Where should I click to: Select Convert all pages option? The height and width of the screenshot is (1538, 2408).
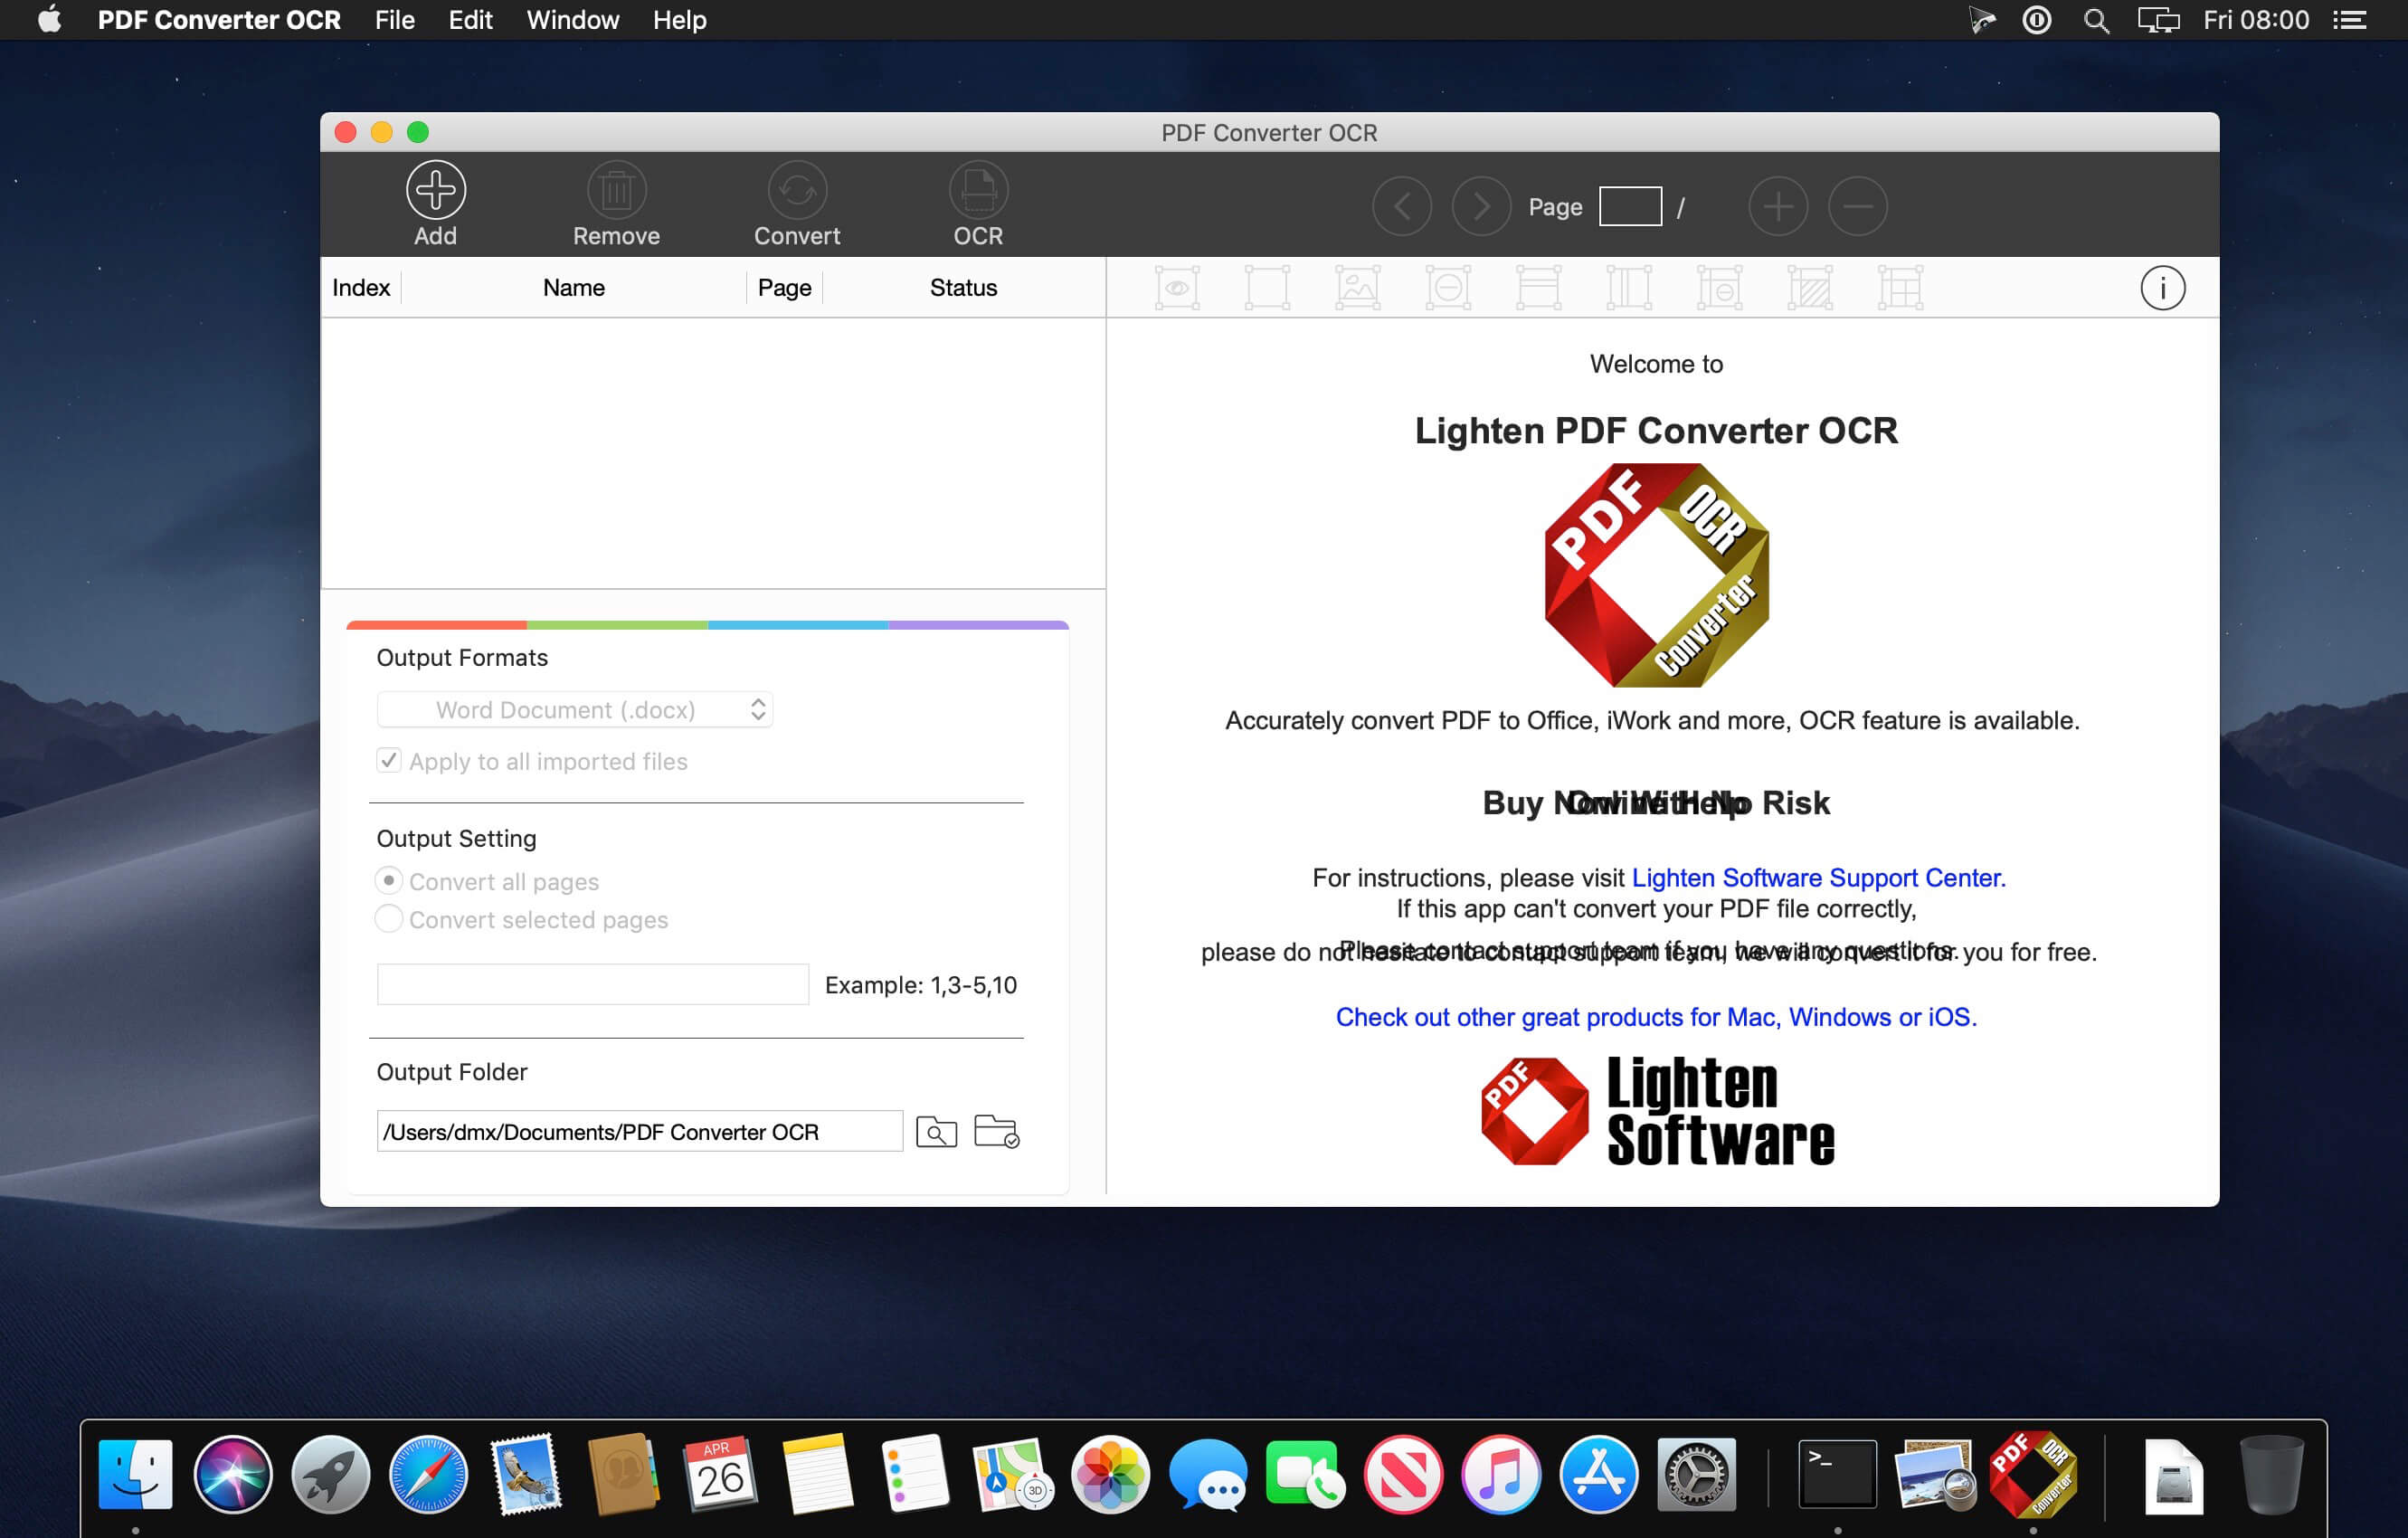tap(389, 881)
